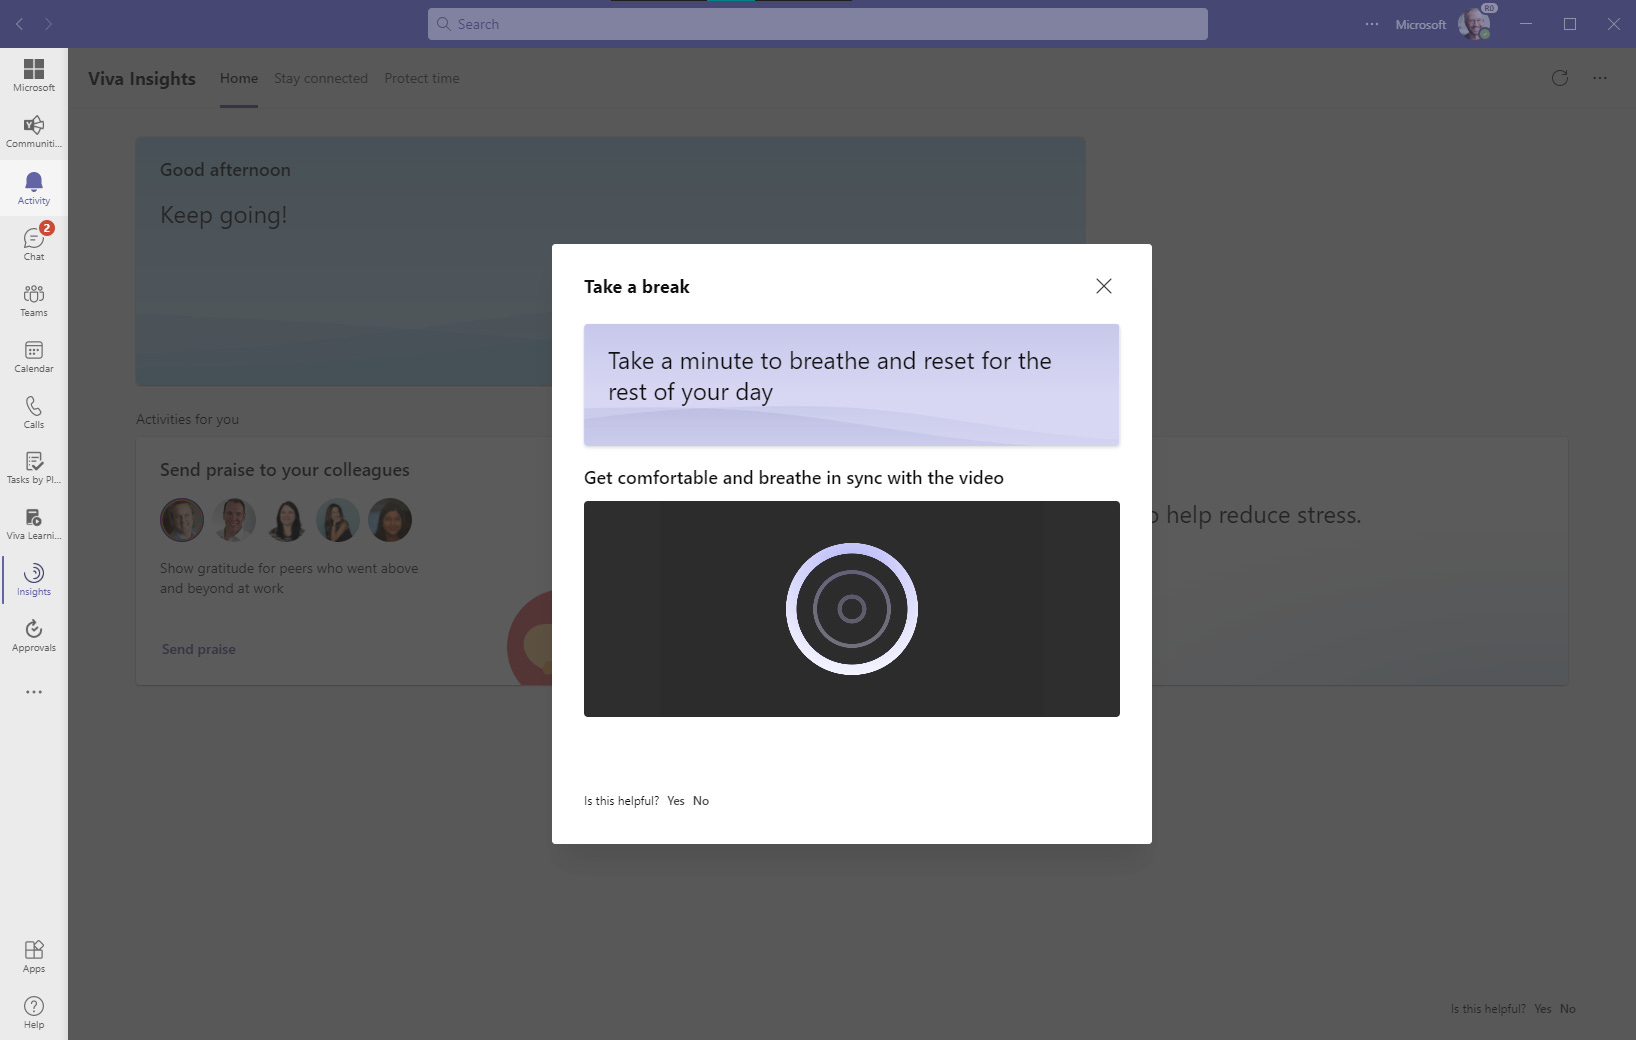Answer Yes in the dialog's helpful prompt
This screenshot has height=1040, width=1636.
(676, 801)
